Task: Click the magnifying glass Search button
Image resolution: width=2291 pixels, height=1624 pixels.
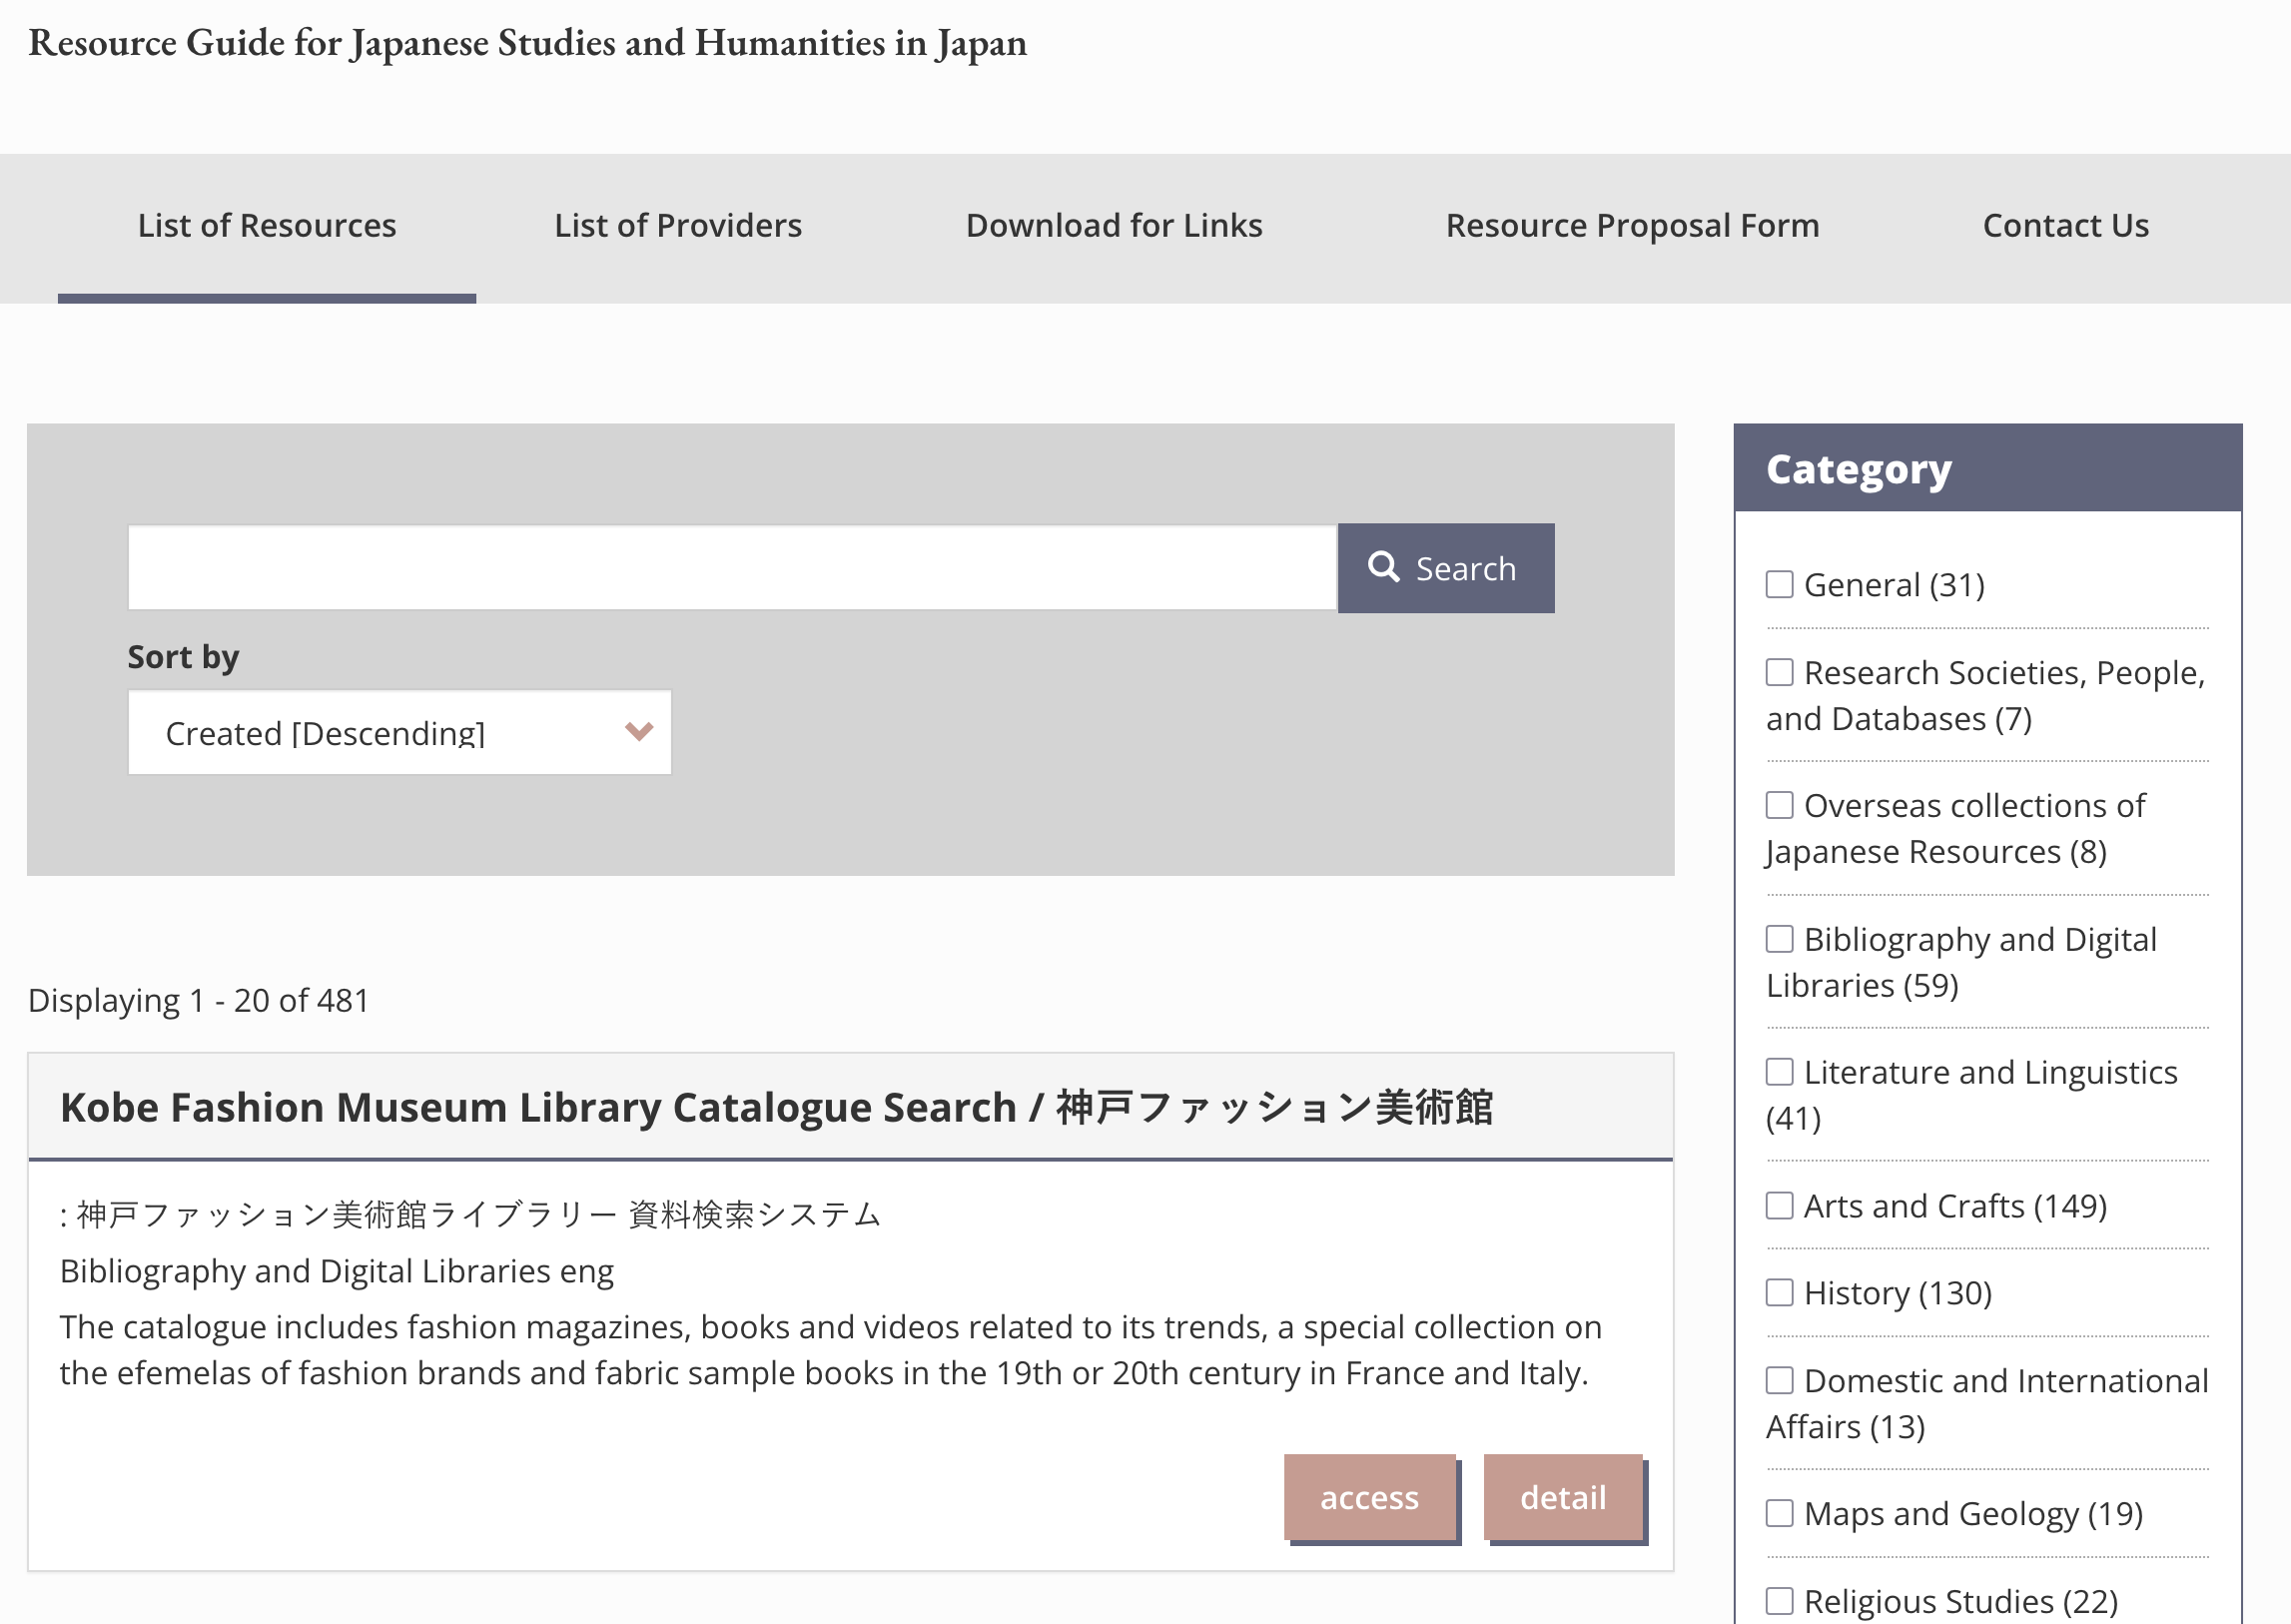Action: 1445,568
